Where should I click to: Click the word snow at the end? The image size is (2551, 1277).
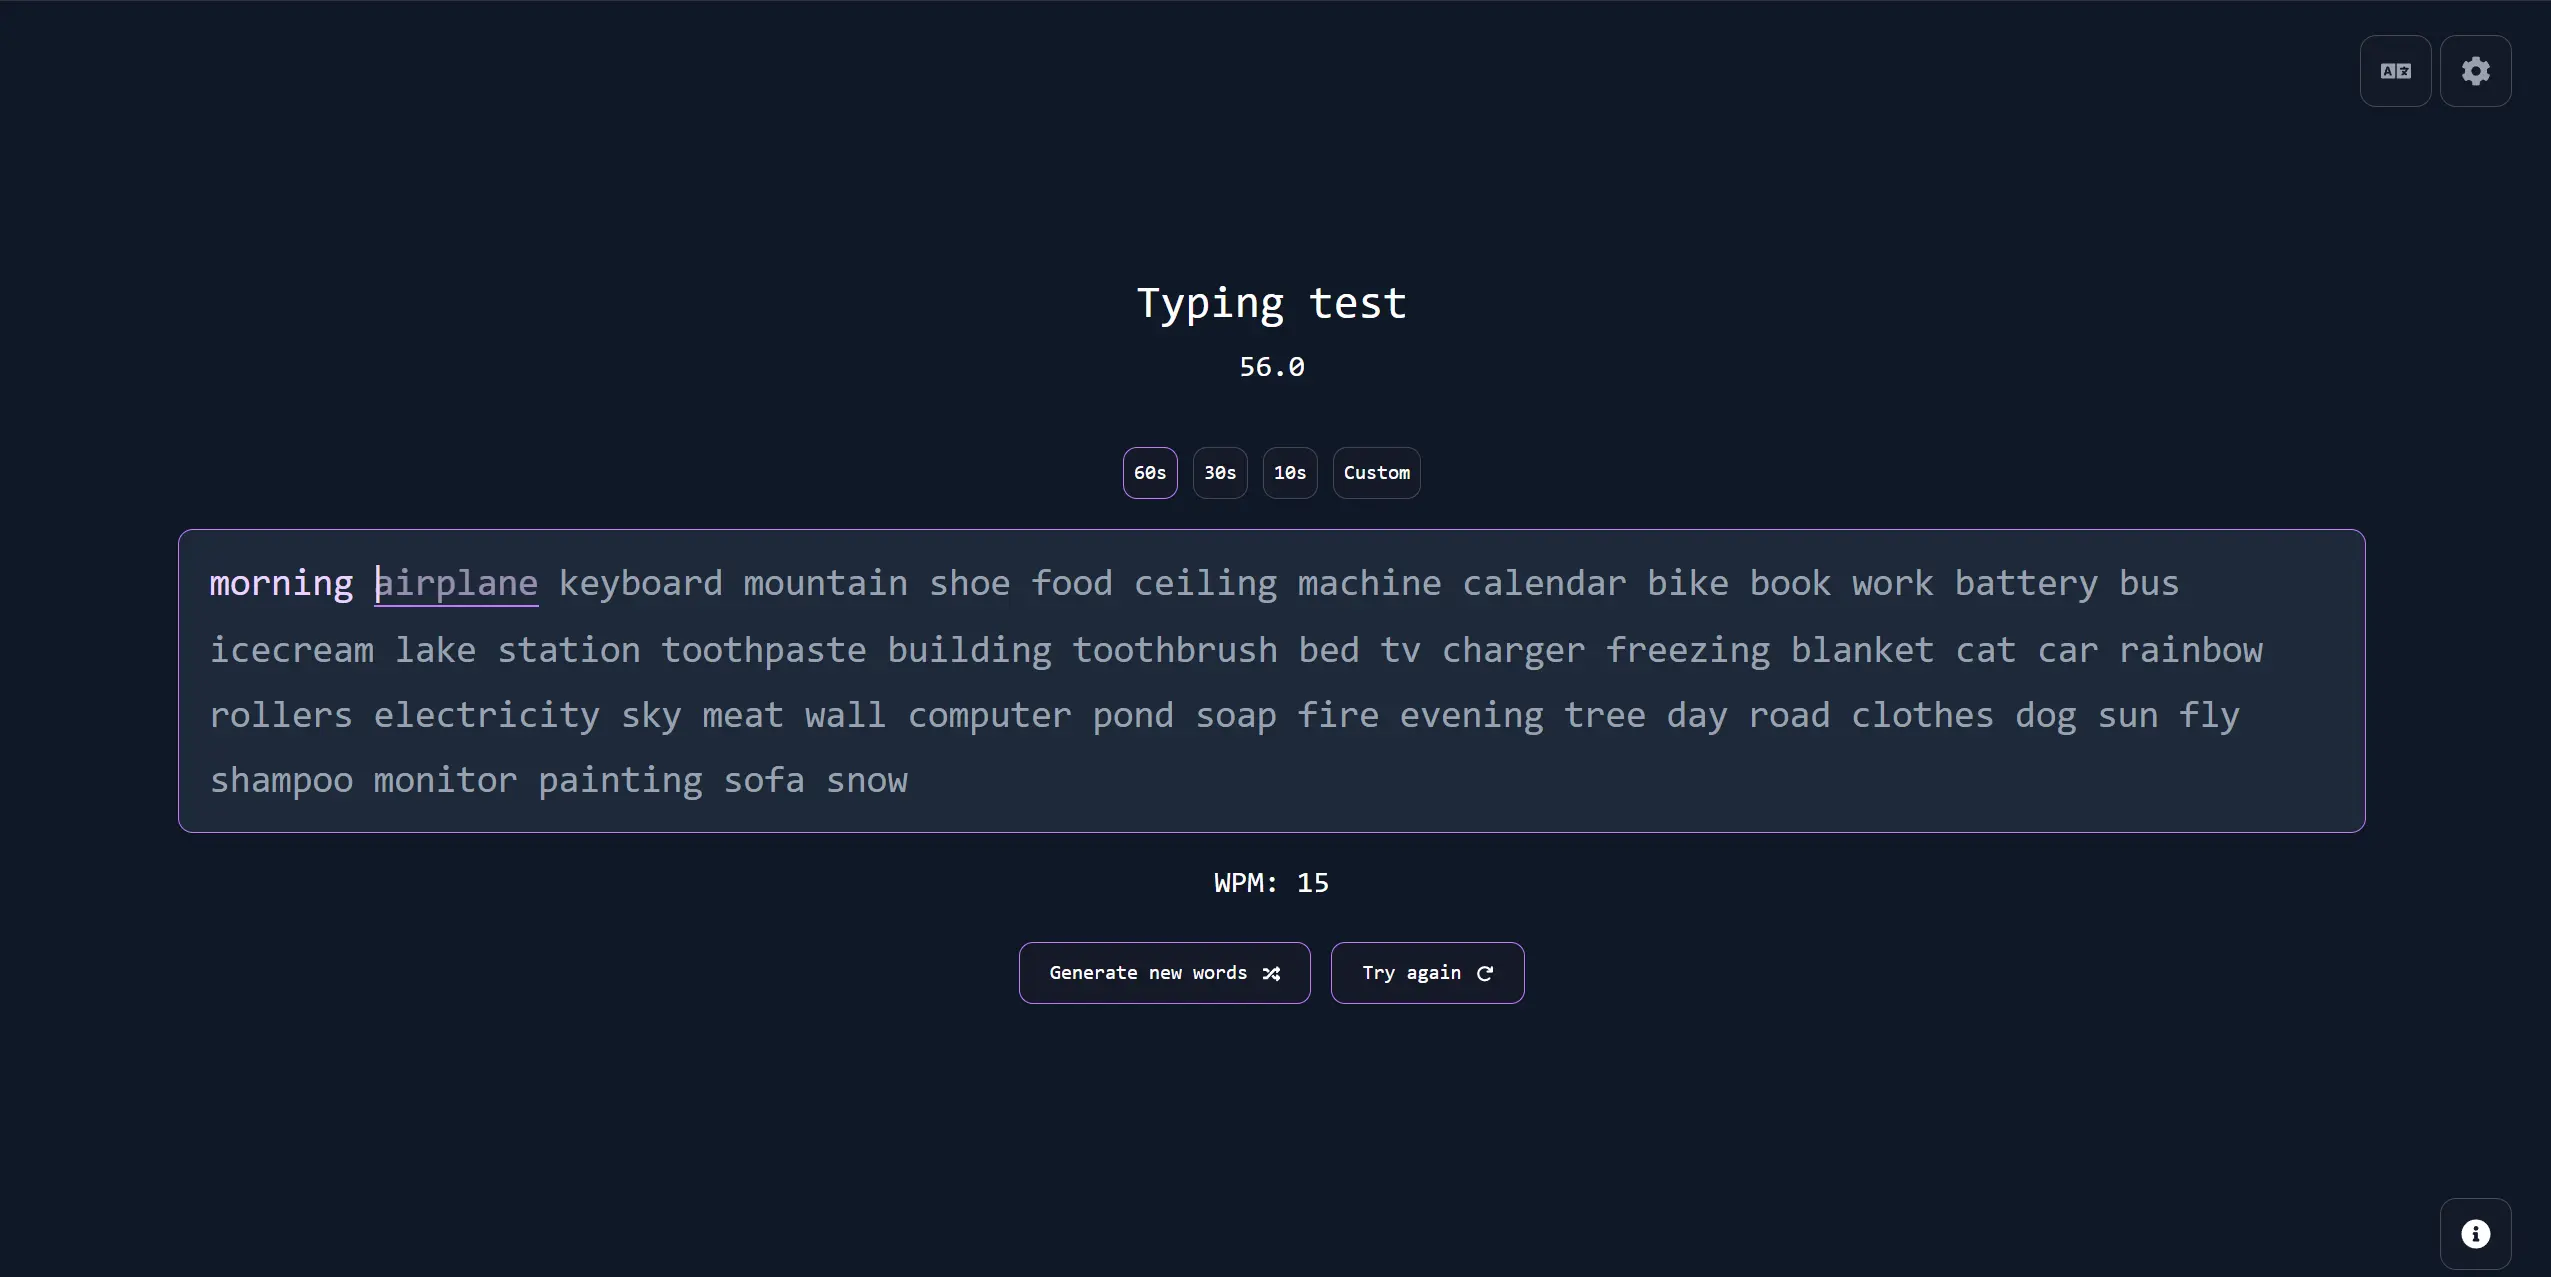866,780
